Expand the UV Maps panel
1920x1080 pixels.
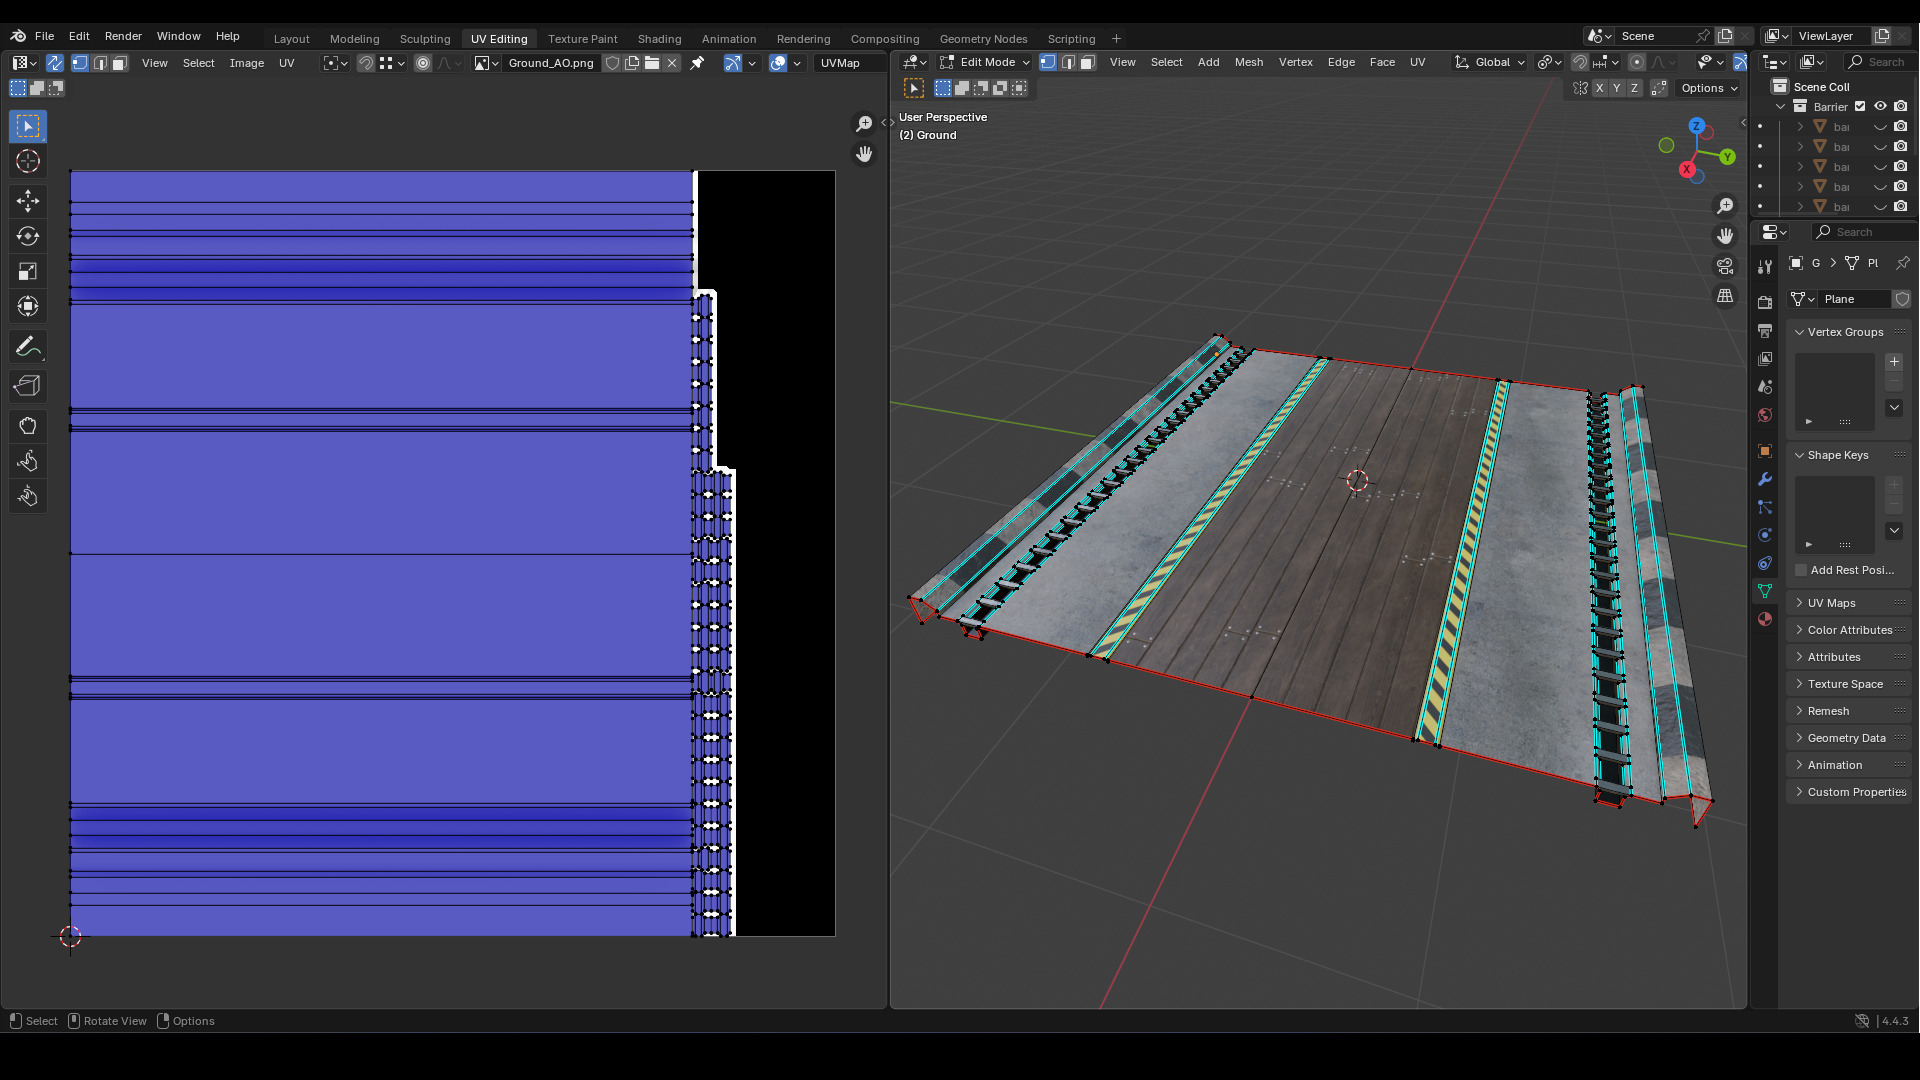click(x=1846, y=603)
